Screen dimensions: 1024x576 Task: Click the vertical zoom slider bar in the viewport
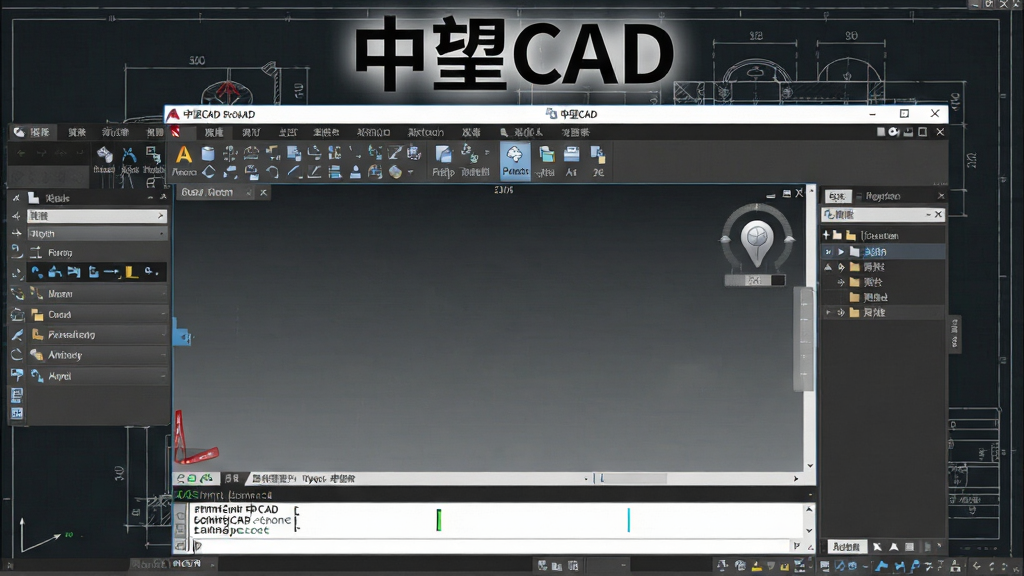(803, 339)
